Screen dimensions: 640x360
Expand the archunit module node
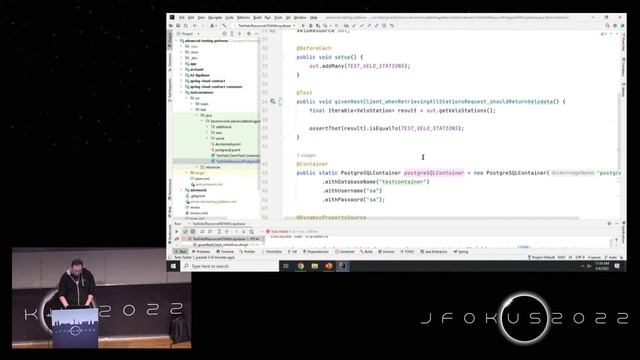[182, 69]
